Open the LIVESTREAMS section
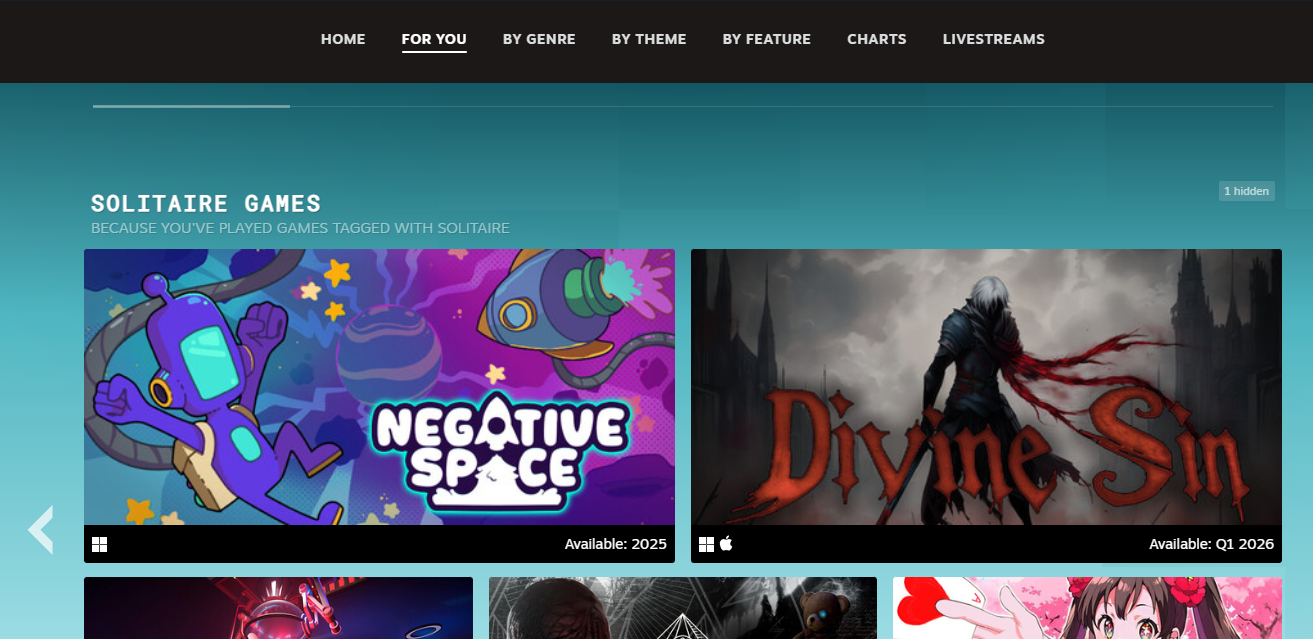The height and width of the screenshot is (639, 1313). click(x=993, y=39)
